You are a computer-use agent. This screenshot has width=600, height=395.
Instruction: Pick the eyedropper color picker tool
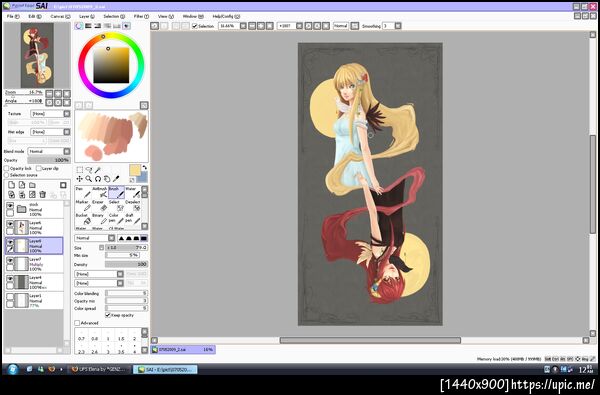pos(116,179)
